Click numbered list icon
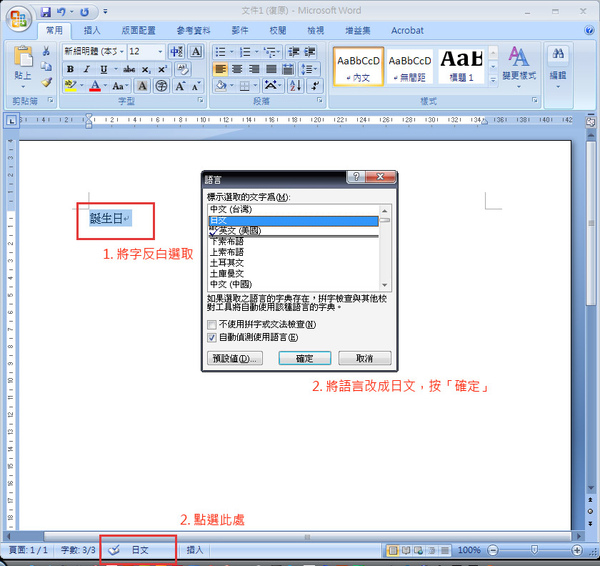This screenshot has width=600, height=566. tap(245, 51)
